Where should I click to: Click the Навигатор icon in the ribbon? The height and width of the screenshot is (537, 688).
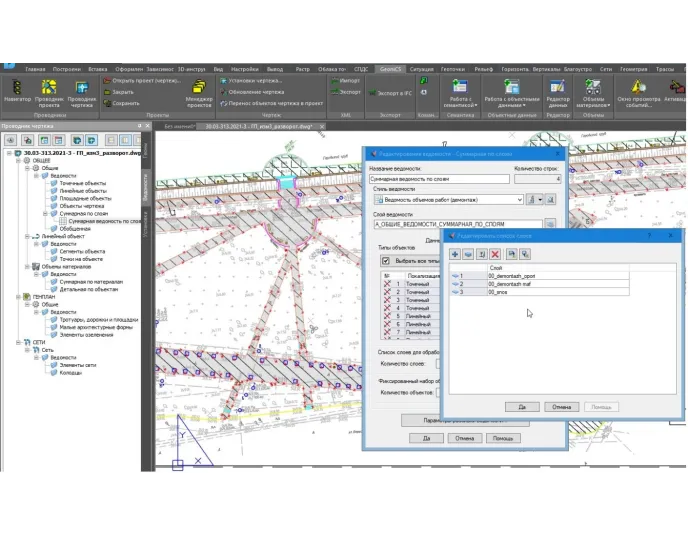tap(17, 88)
